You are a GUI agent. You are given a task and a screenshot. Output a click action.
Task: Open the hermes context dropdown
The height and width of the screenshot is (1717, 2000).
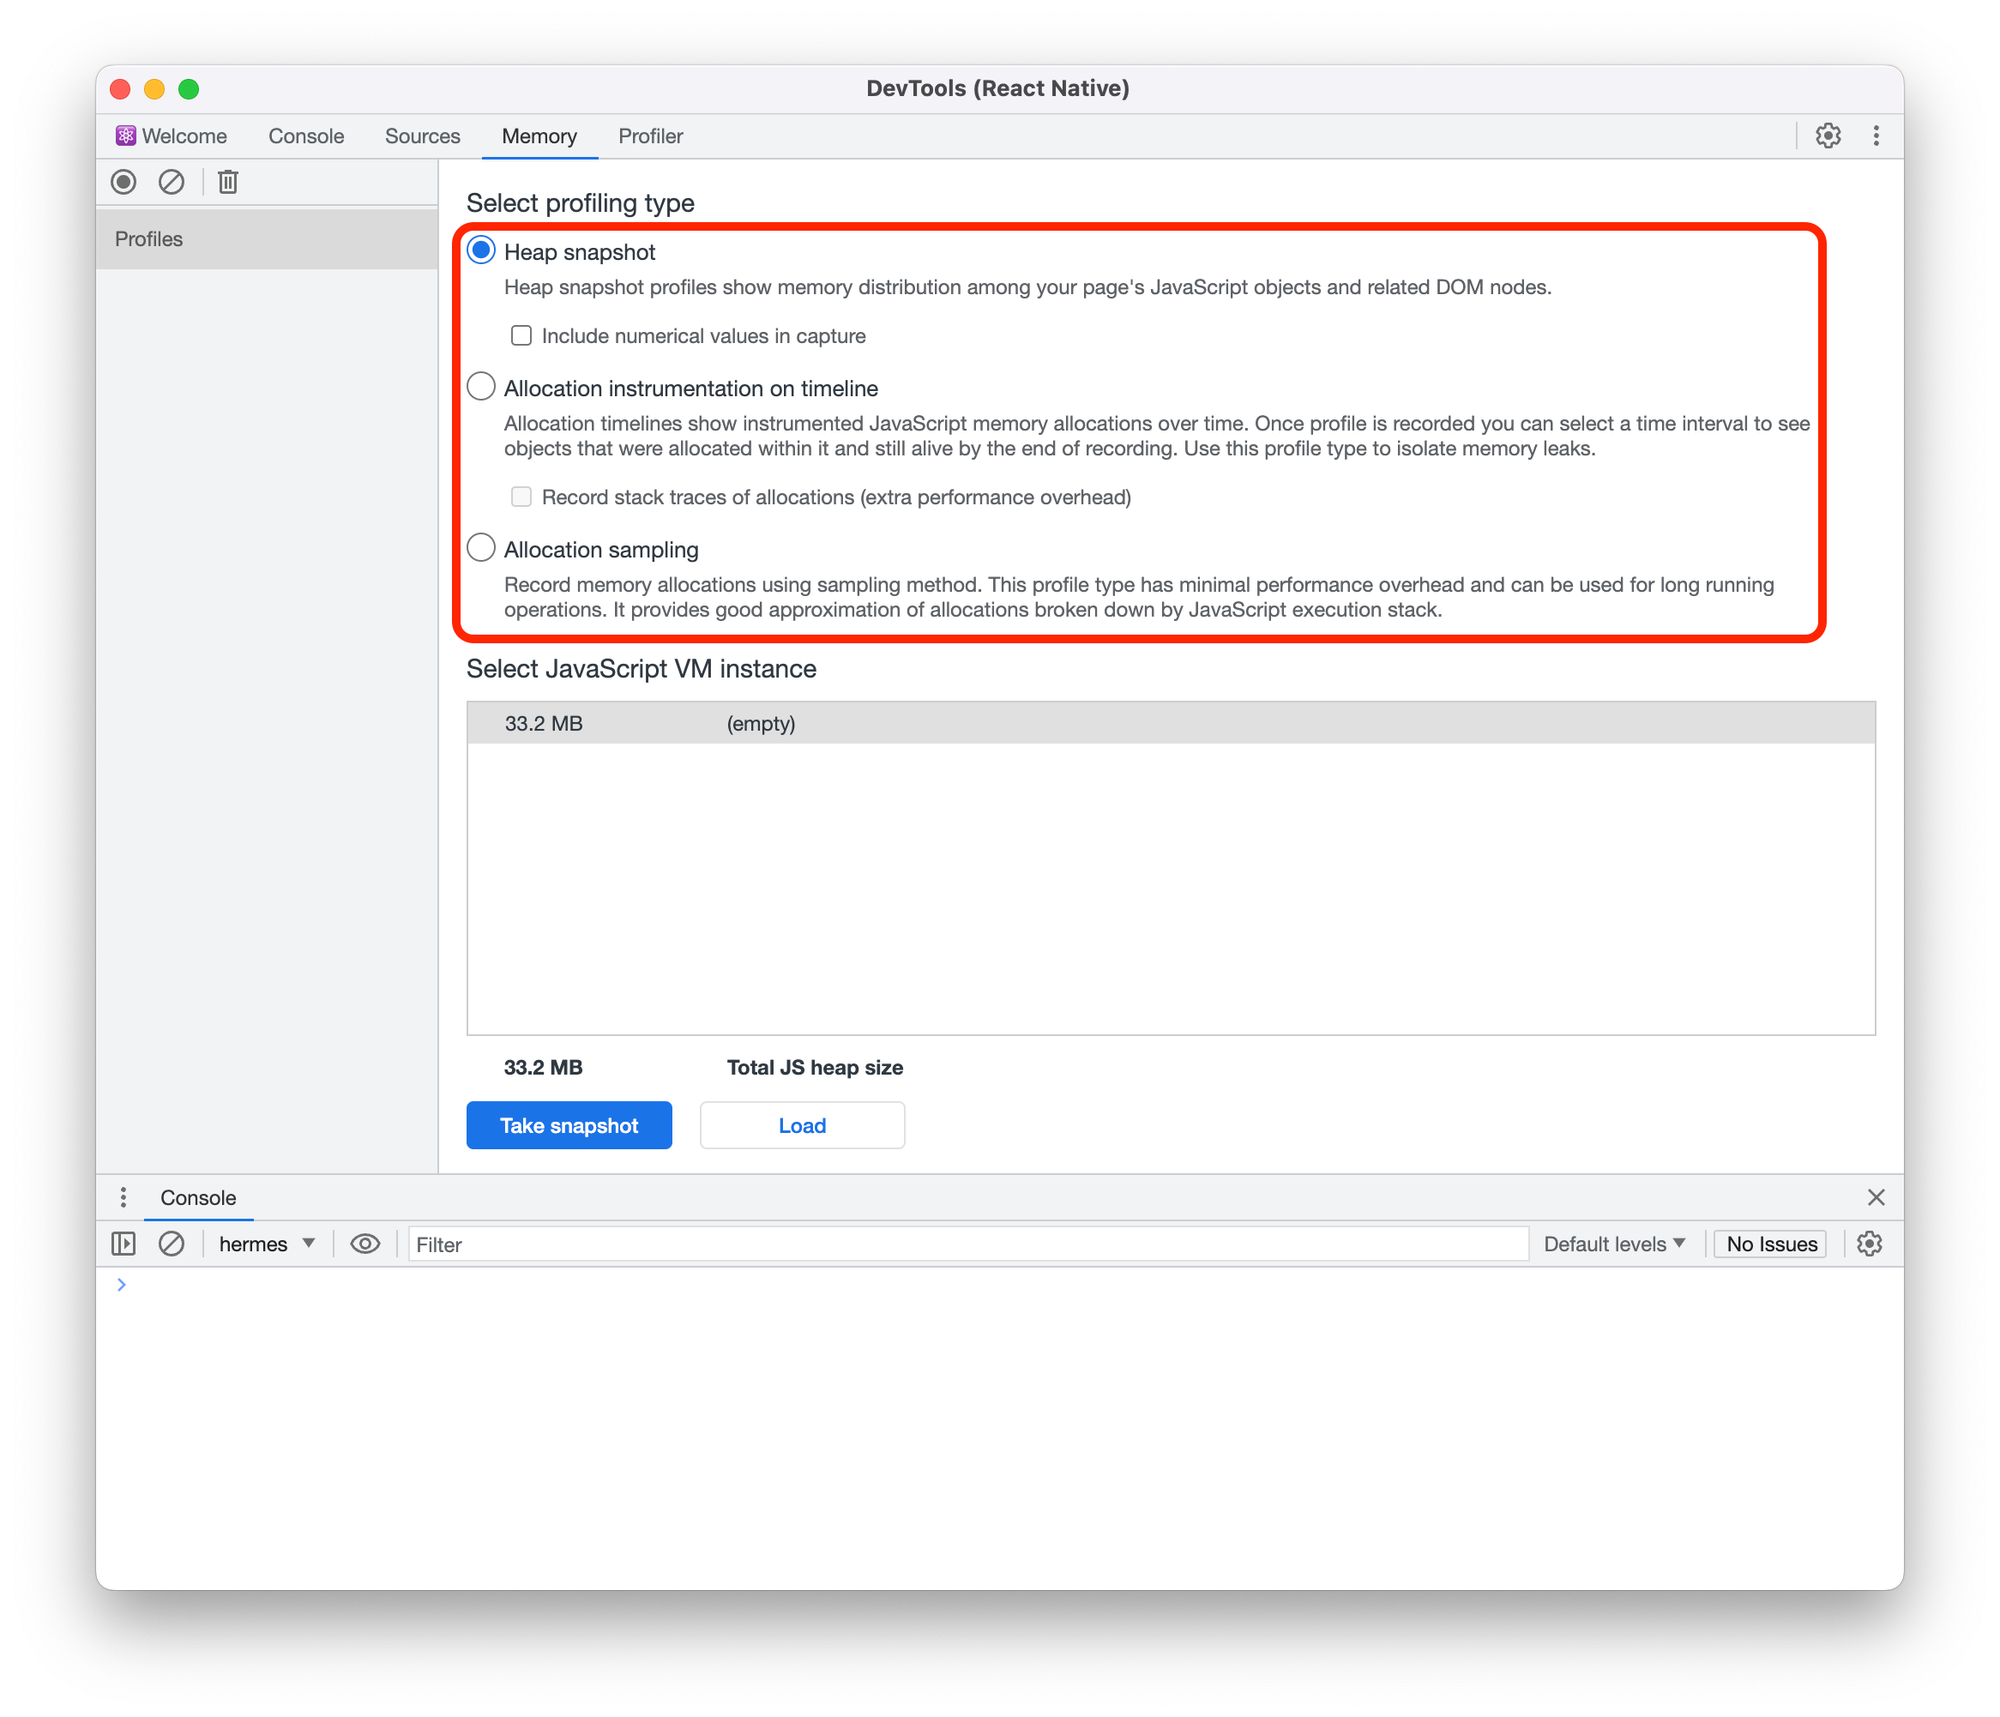266,1243
